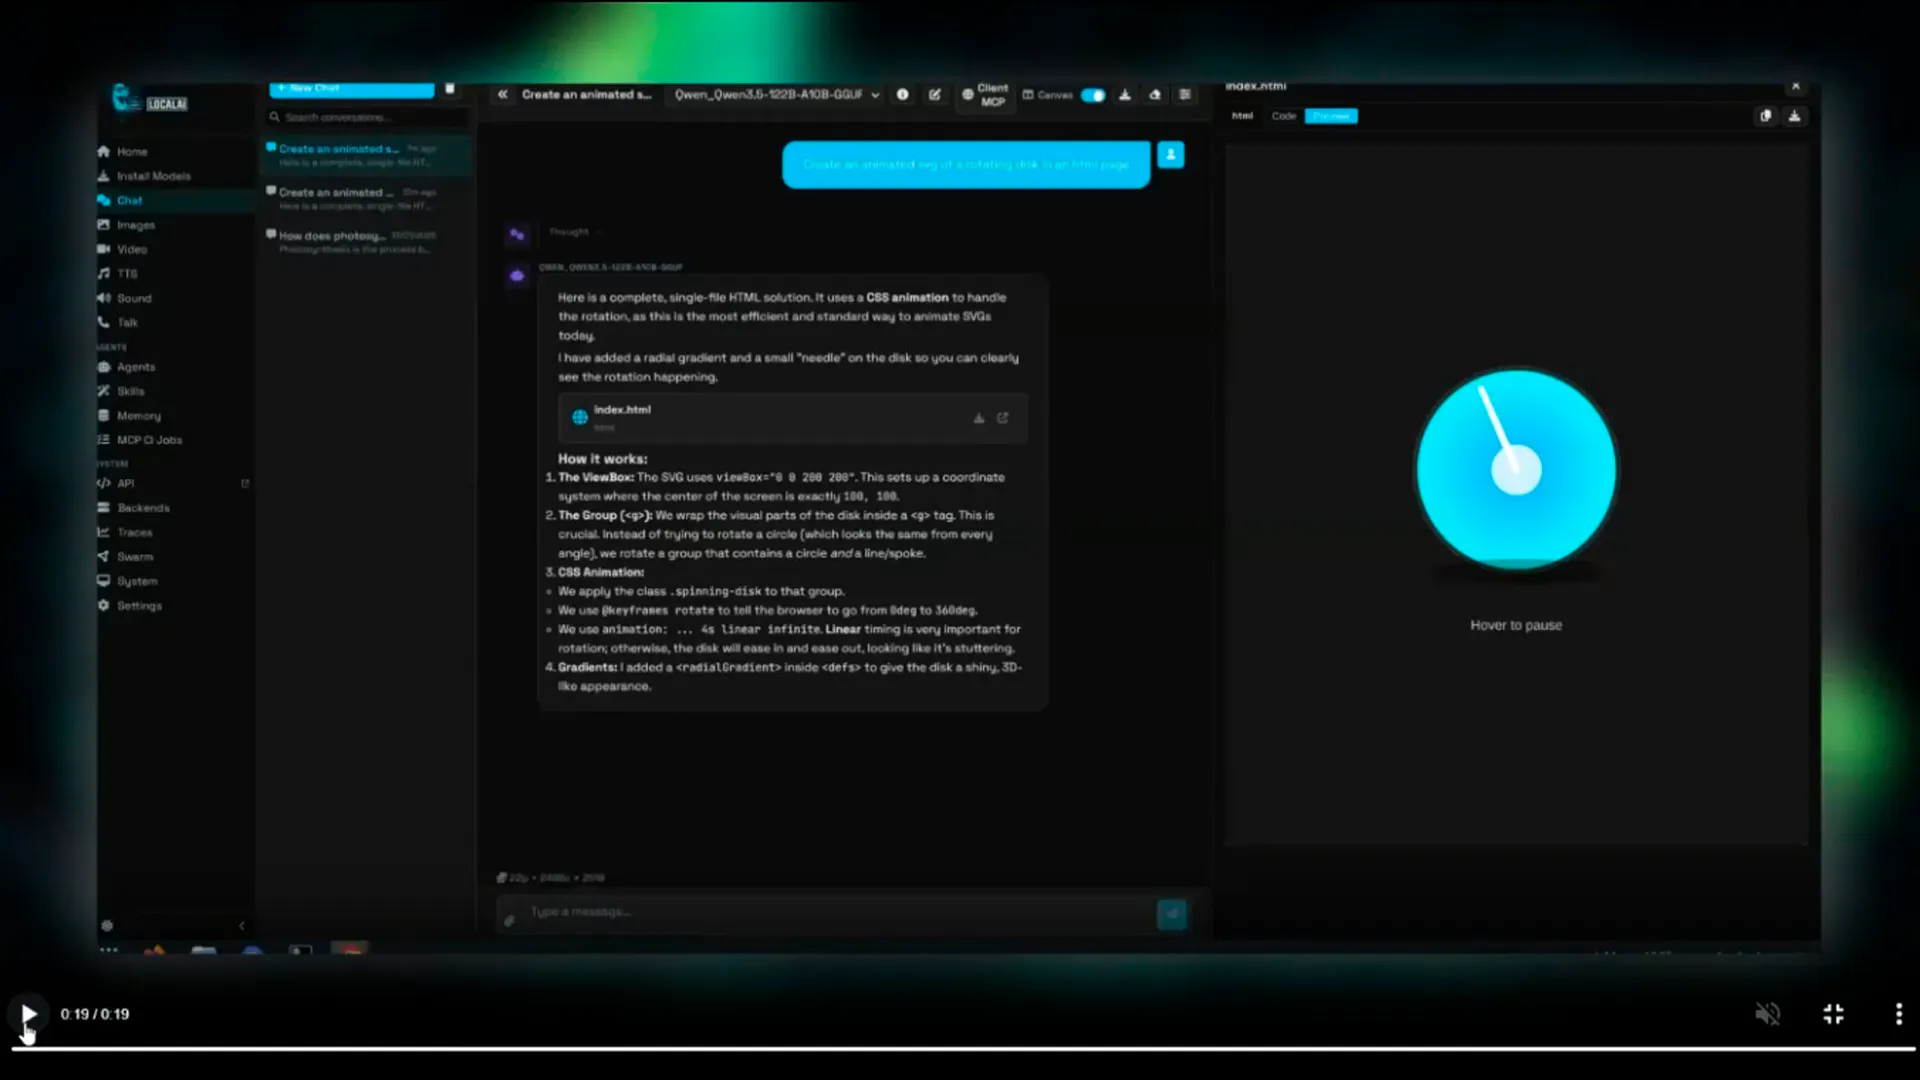The height and width of the screenshot is (1080, 1920).
Task: Focus the 'Type a message' input
Action: 838,912
